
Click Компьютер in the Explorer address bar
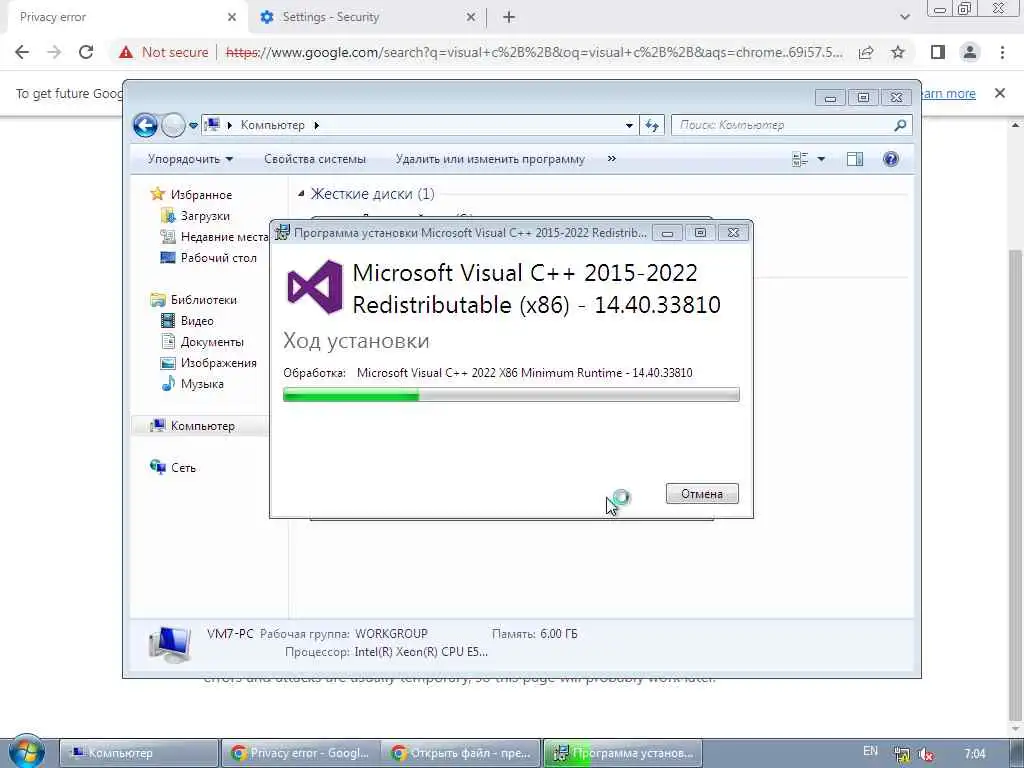point(272,125)
